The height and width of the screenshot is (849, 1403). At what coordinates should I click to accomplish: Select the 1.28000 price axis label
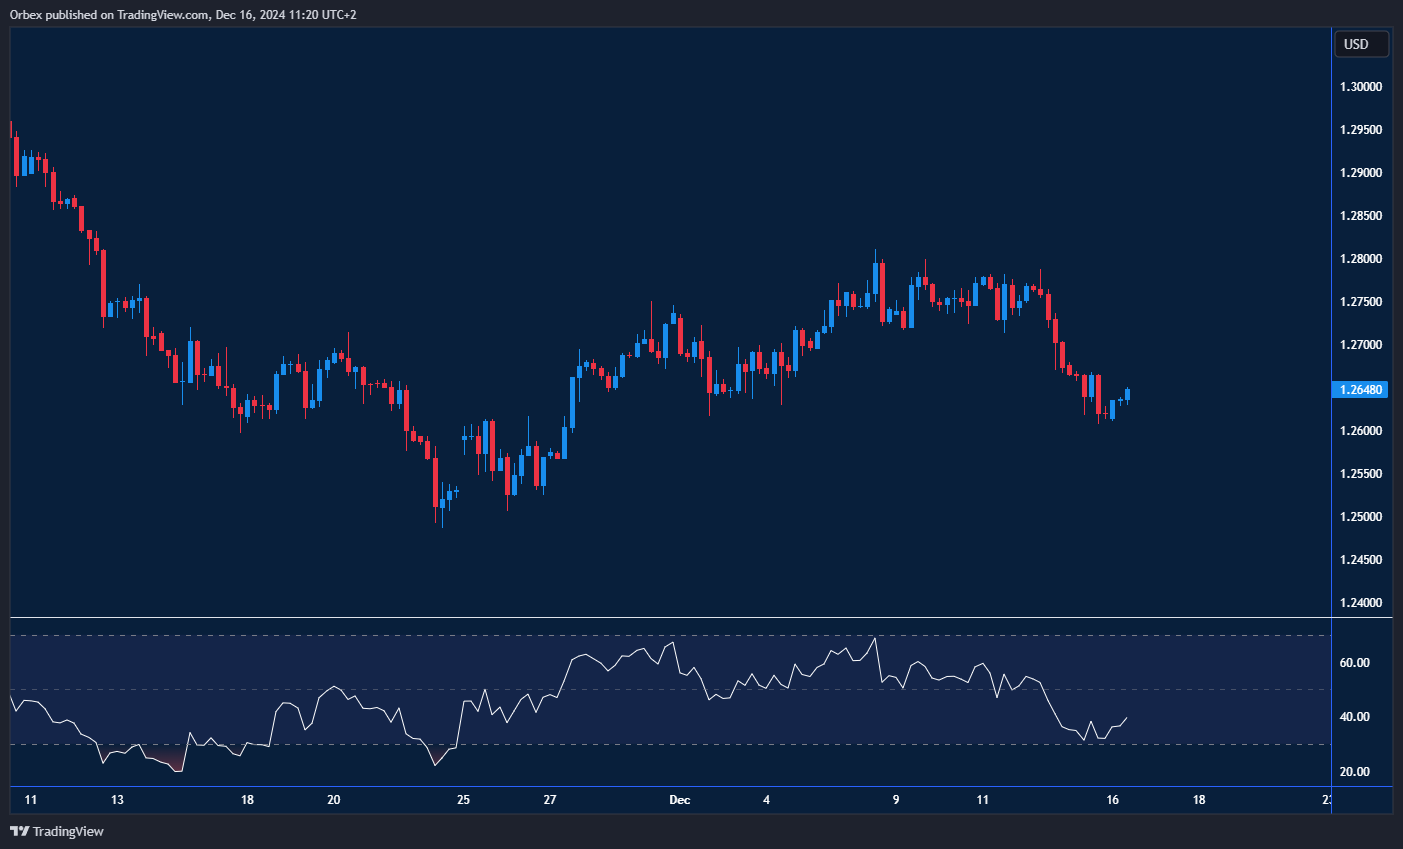(1361, 259)
